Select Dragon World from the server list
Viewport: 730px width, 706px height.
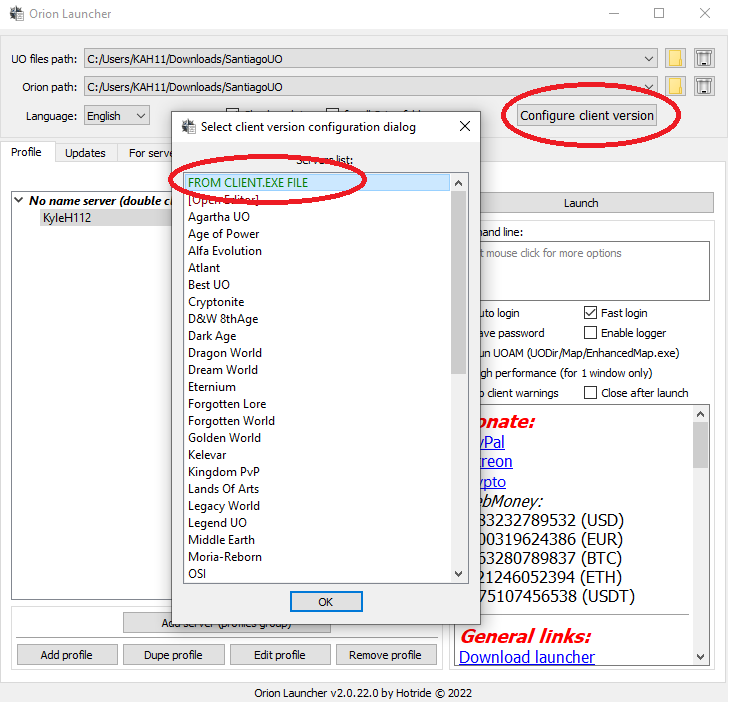pyautogui.click(x=225, y=353)
